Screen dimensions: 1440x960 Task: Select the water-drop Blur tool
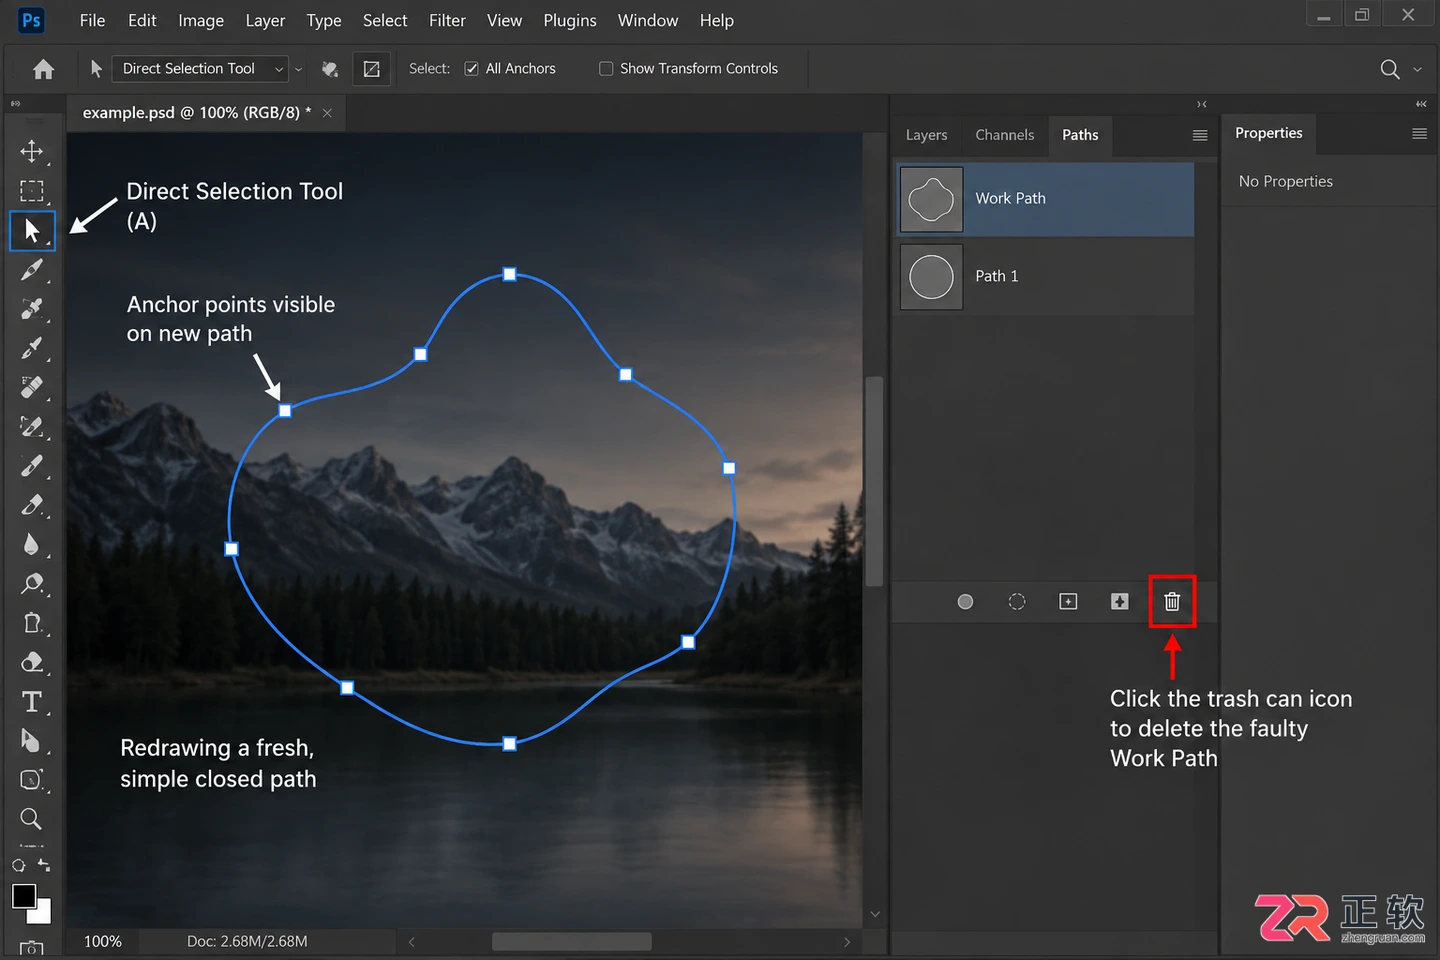coord(31,544)
